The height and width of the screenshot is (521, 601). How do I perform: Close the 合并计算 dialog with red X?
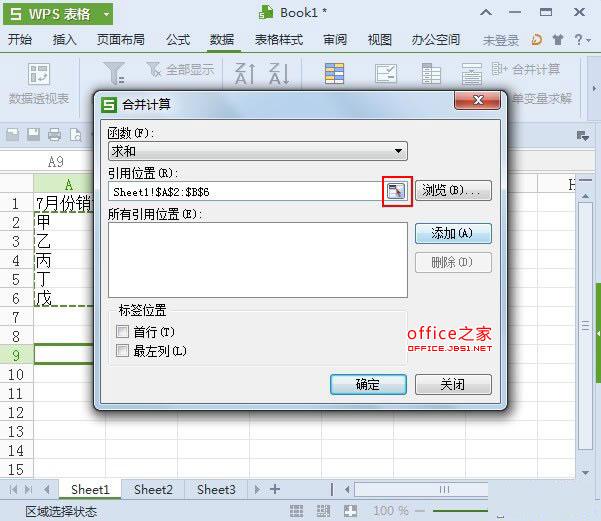478,100
